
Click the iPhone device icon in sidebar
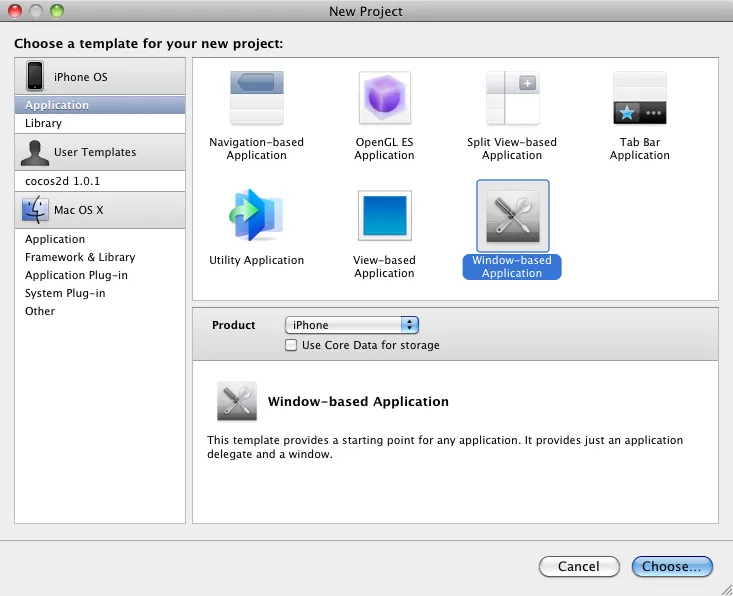pyautogui.click(x=35, y=76)
